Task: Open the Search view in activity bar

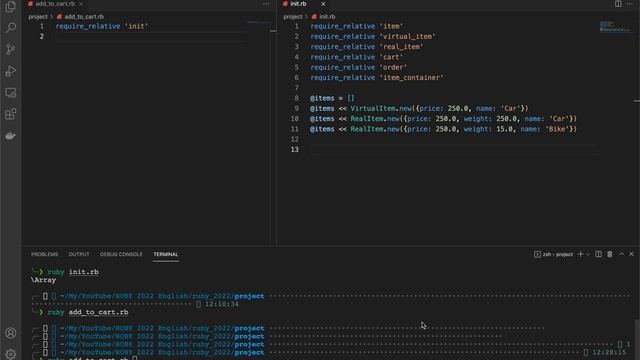Action: tap(11, 27)
